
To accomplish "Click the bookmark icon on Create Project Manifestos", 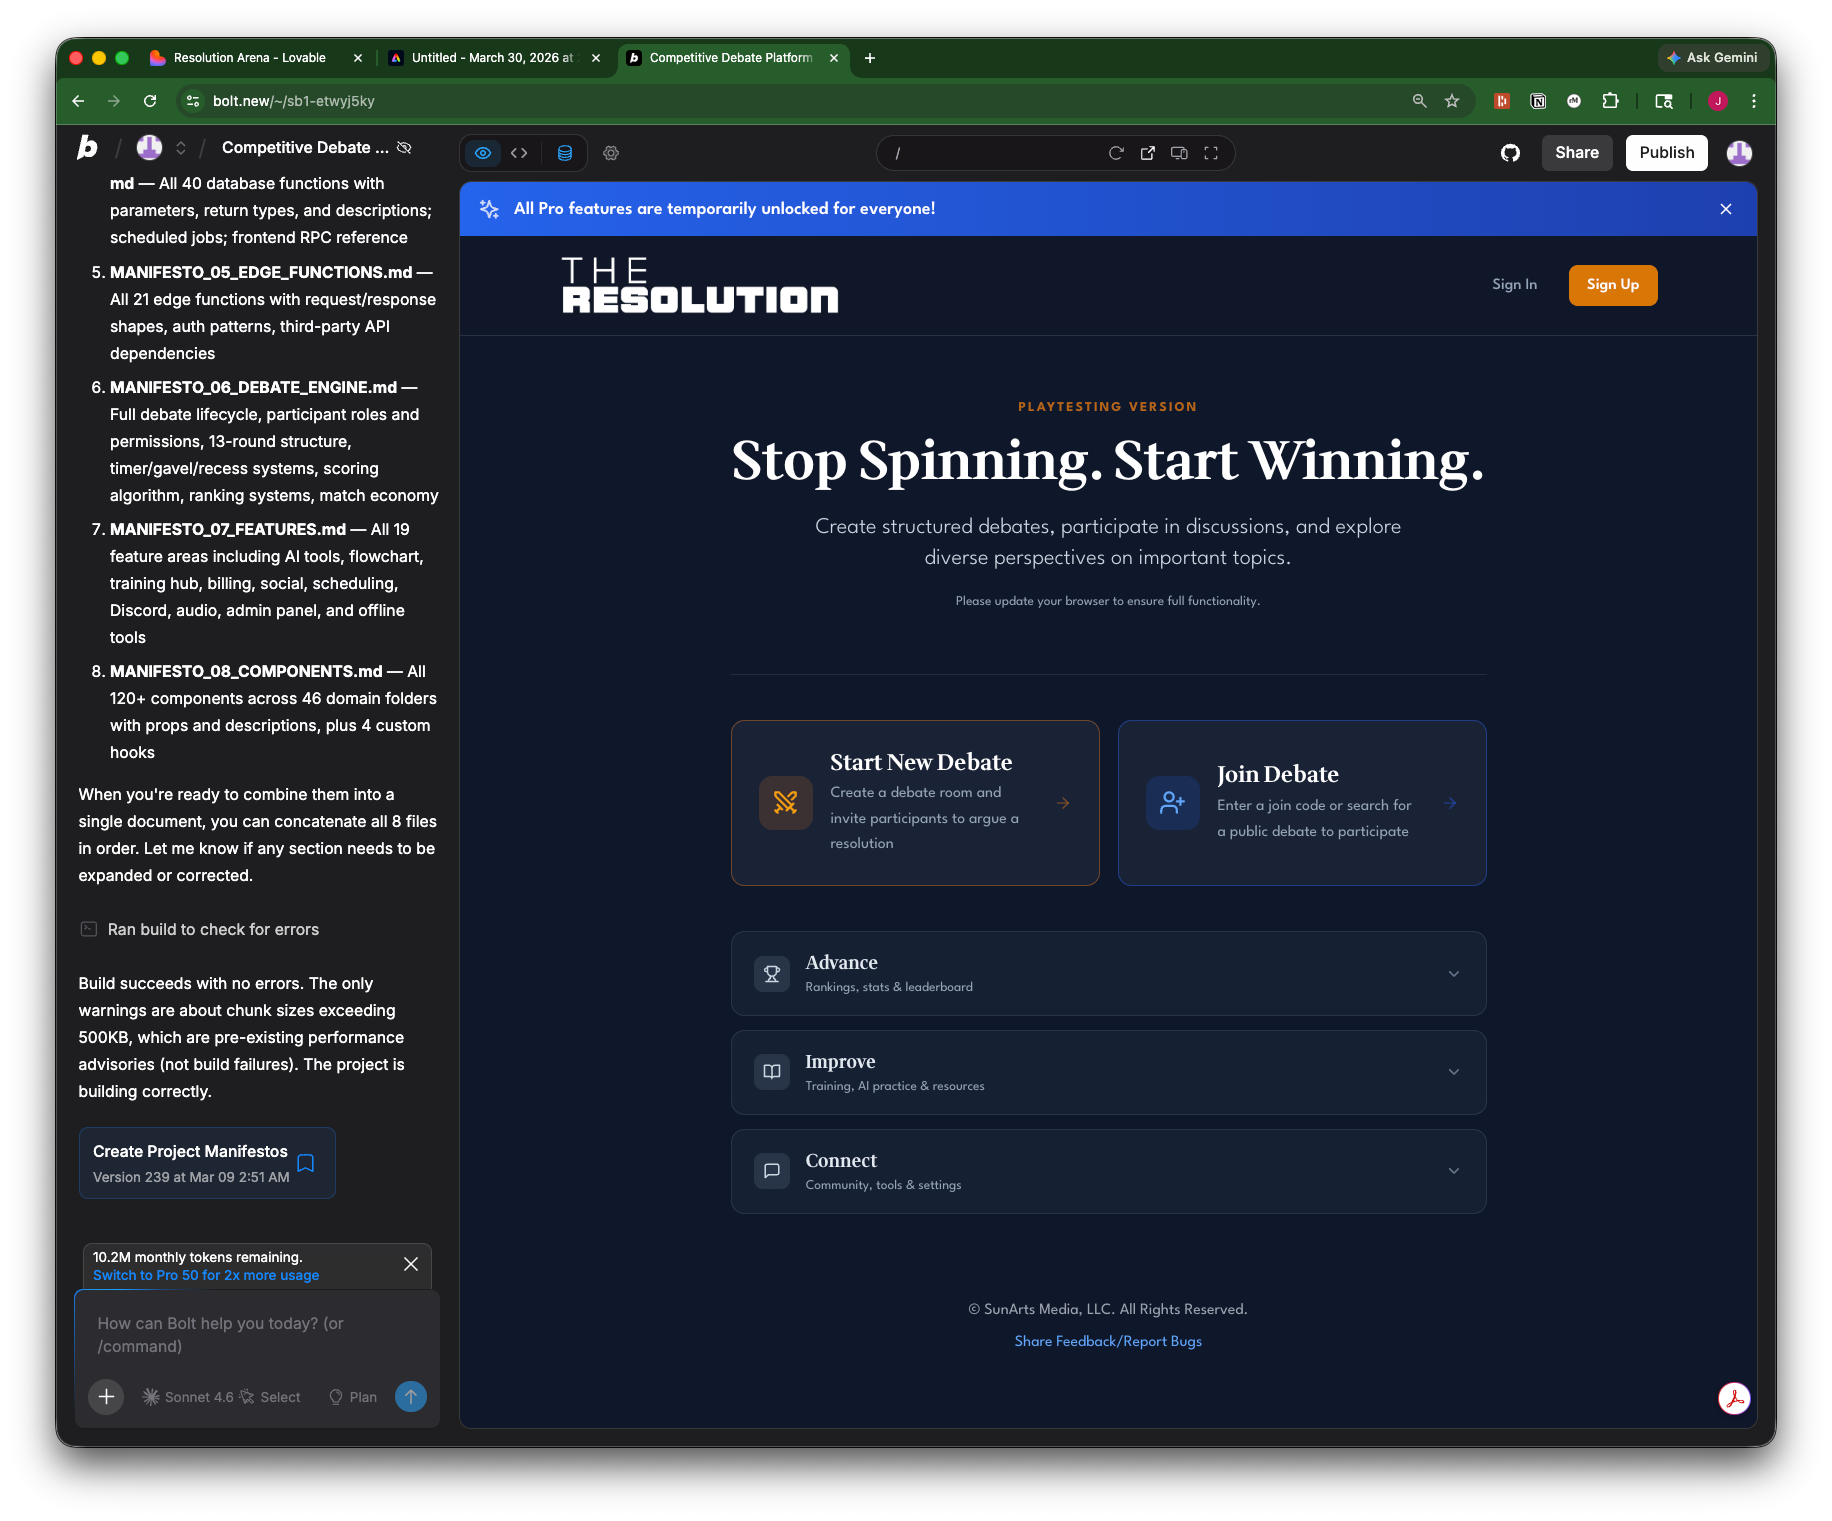I will (x=306, y=1163).
